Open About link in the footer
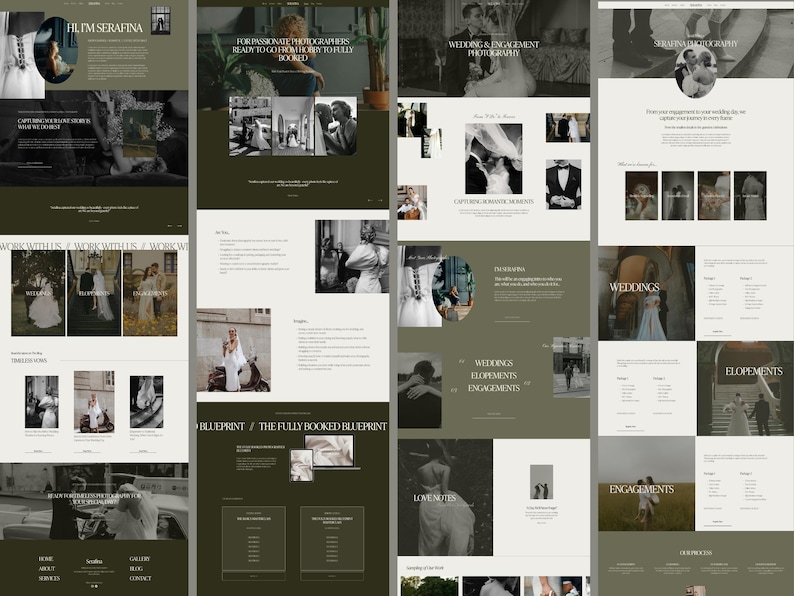 (47, 569)
